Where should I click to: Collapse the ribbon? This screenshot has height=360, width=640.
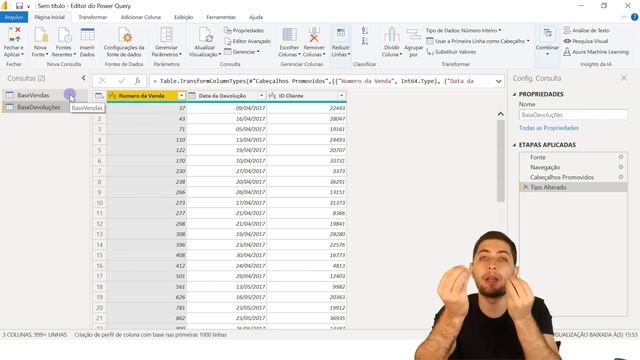point(624,17)
